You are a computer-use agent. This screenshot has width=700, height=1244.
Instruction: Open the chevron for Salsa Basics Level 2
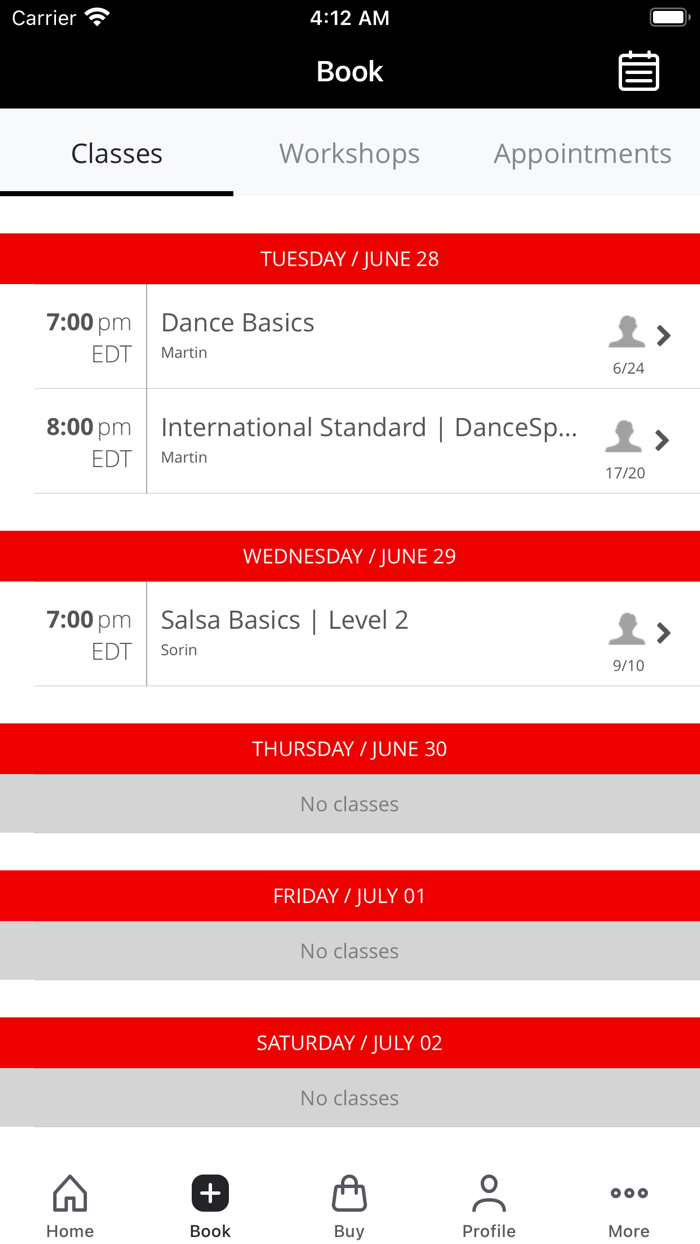663,633
